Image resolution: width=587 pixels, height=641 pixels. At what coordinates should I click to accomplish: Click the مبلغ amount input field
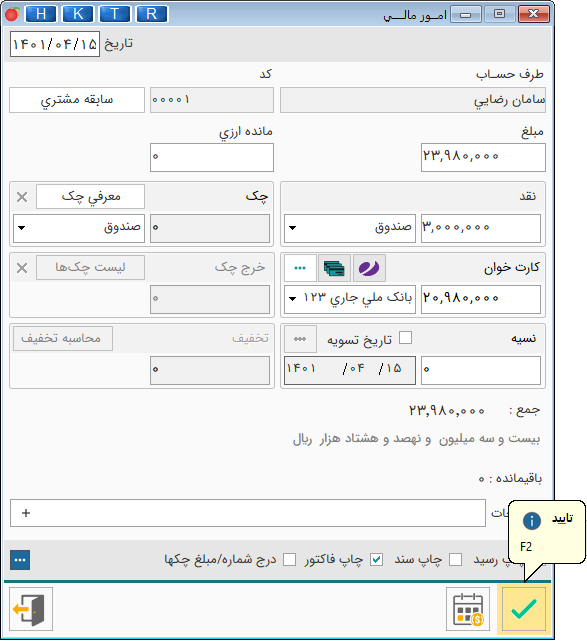point(483,157)
